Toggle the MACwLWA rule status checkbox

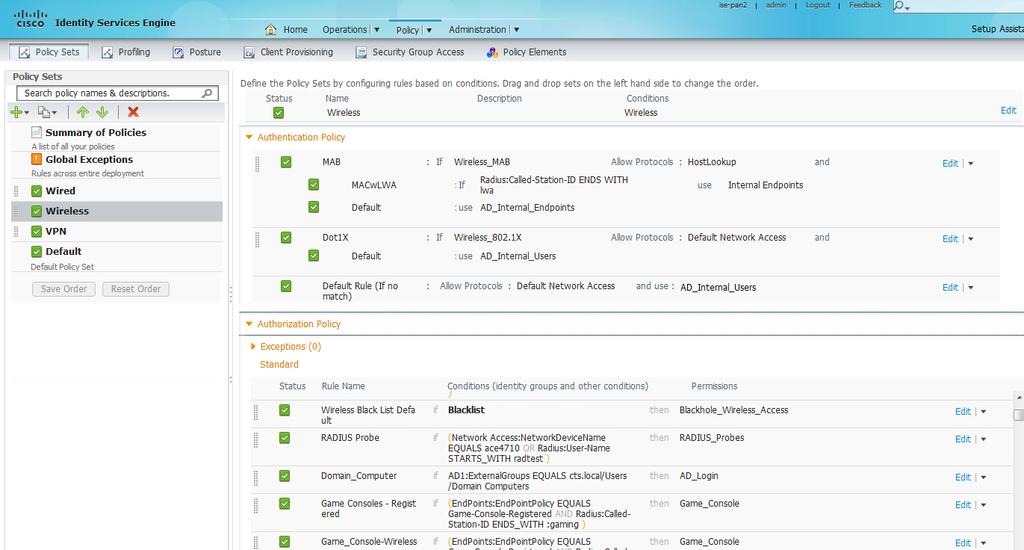coord(313,185)
